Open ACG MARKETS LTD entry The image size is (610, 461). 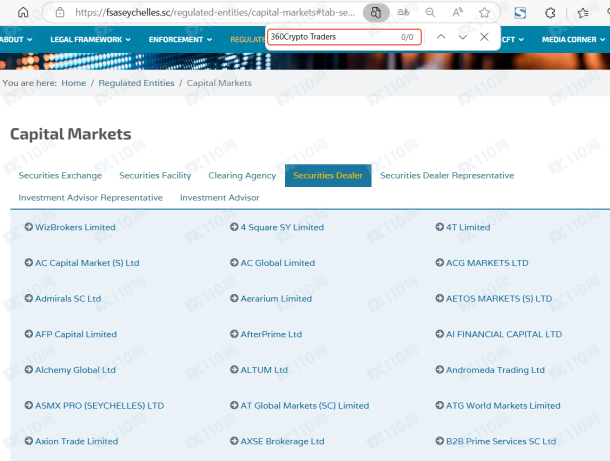[x=487, y=263]
